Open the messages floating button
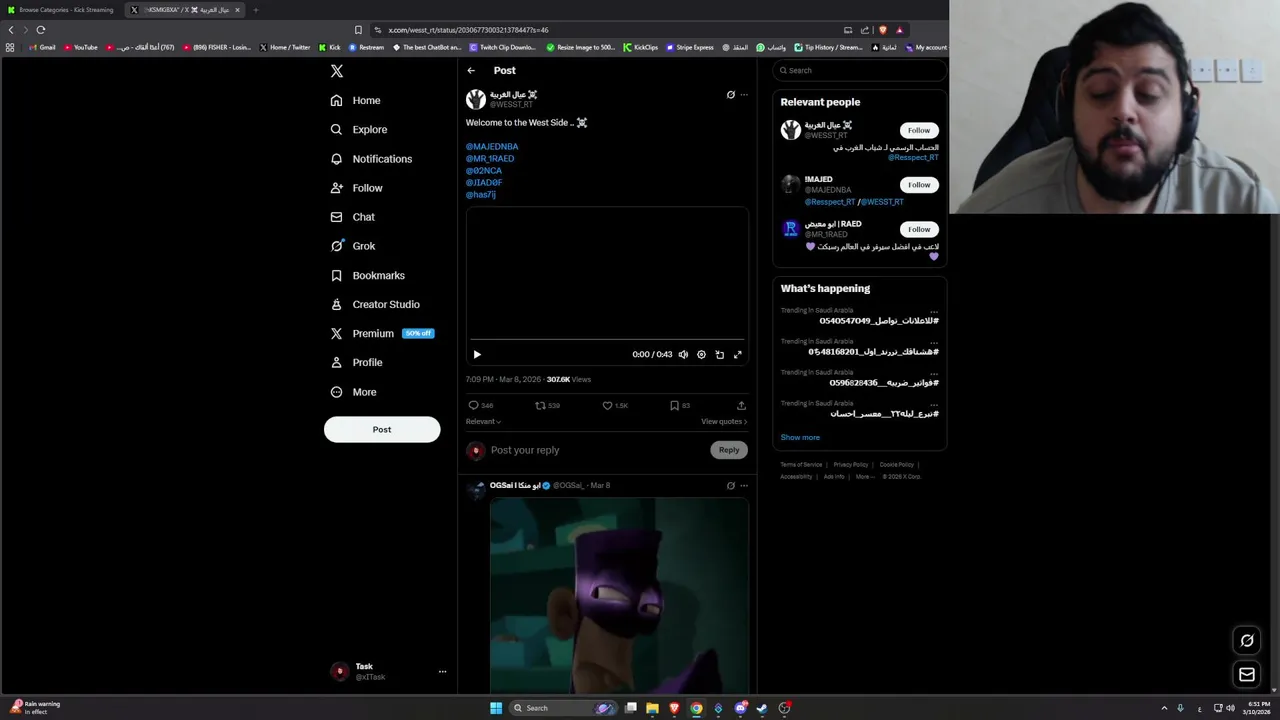Image resolution: width=1280 pixels, height=720 pixels. click(1247, 675)
